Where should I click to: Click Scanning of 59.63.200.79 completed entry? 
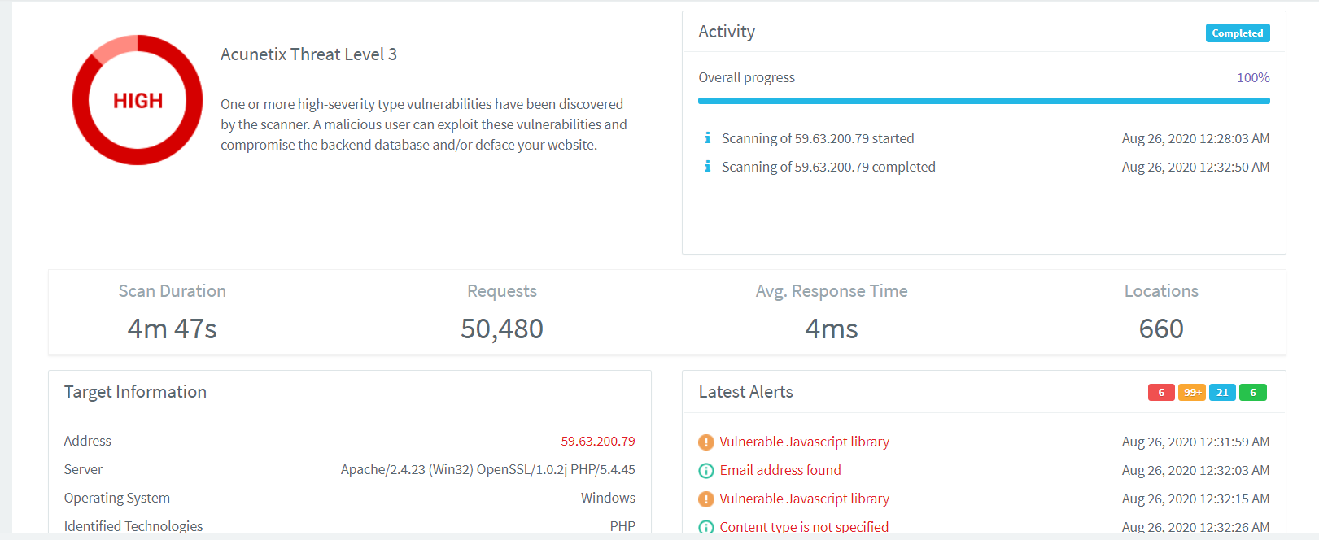829,167
